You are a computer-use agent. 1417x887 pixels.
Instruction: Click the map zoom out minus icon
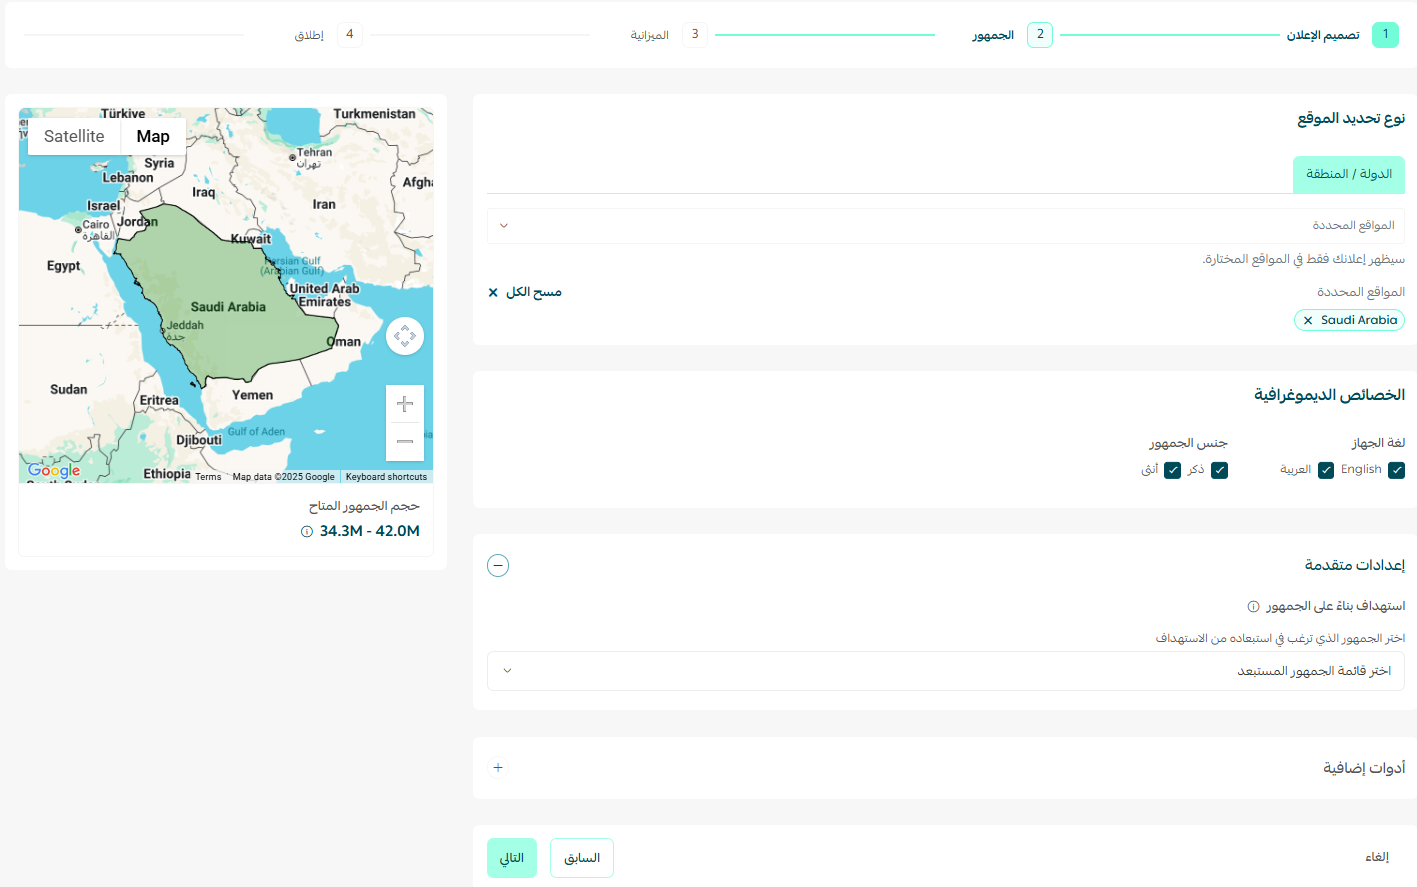coord(405,441)
